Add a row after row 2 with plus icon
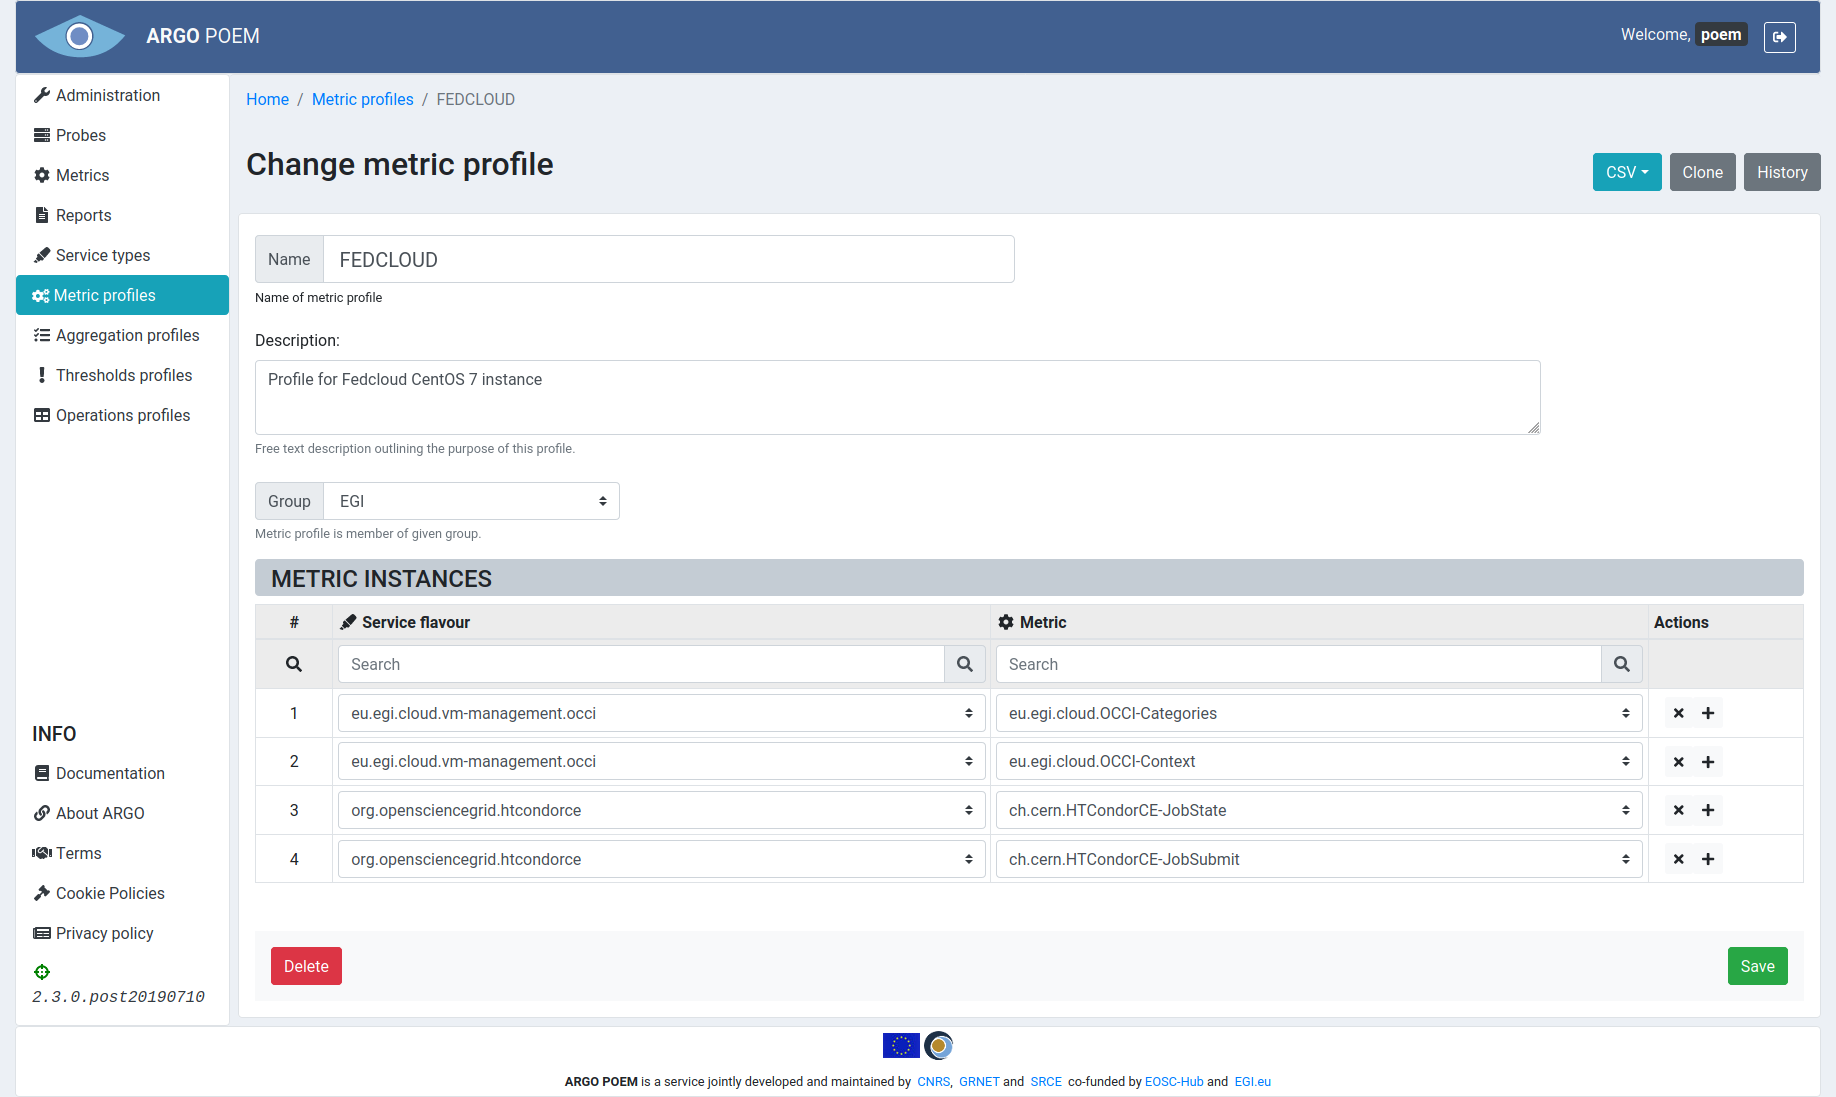The width and height of the screenshot is (1836, 1097). click(x=1708, y=762)
